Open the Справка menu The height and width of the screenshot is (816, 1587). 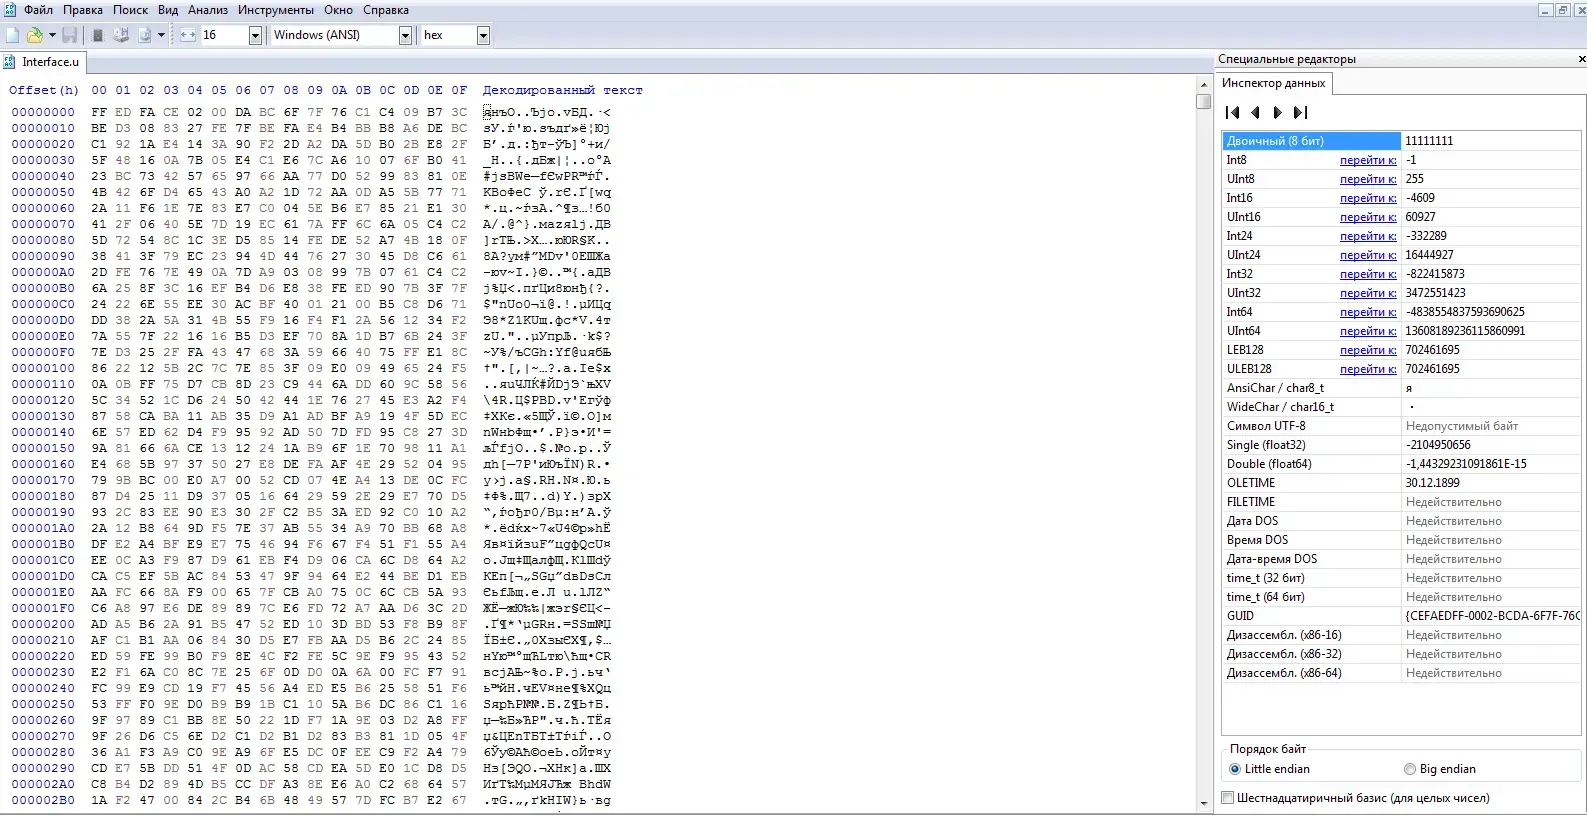click(385, 10)
